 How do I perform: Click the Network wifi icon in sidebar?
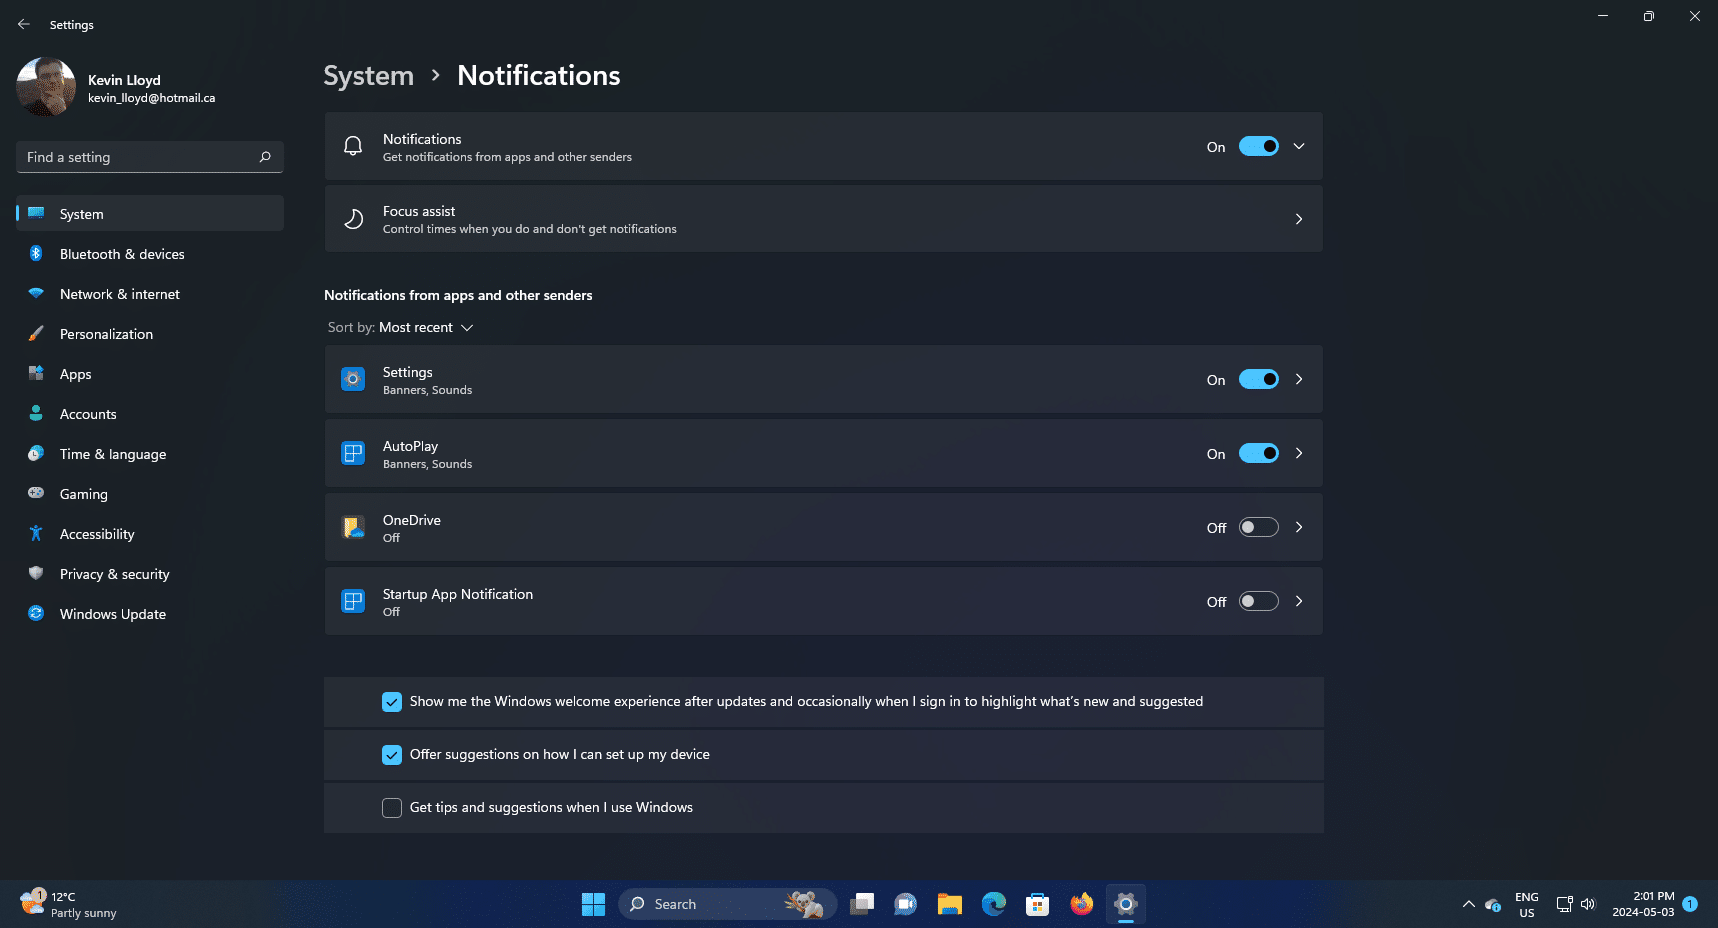tap(36, 294)
